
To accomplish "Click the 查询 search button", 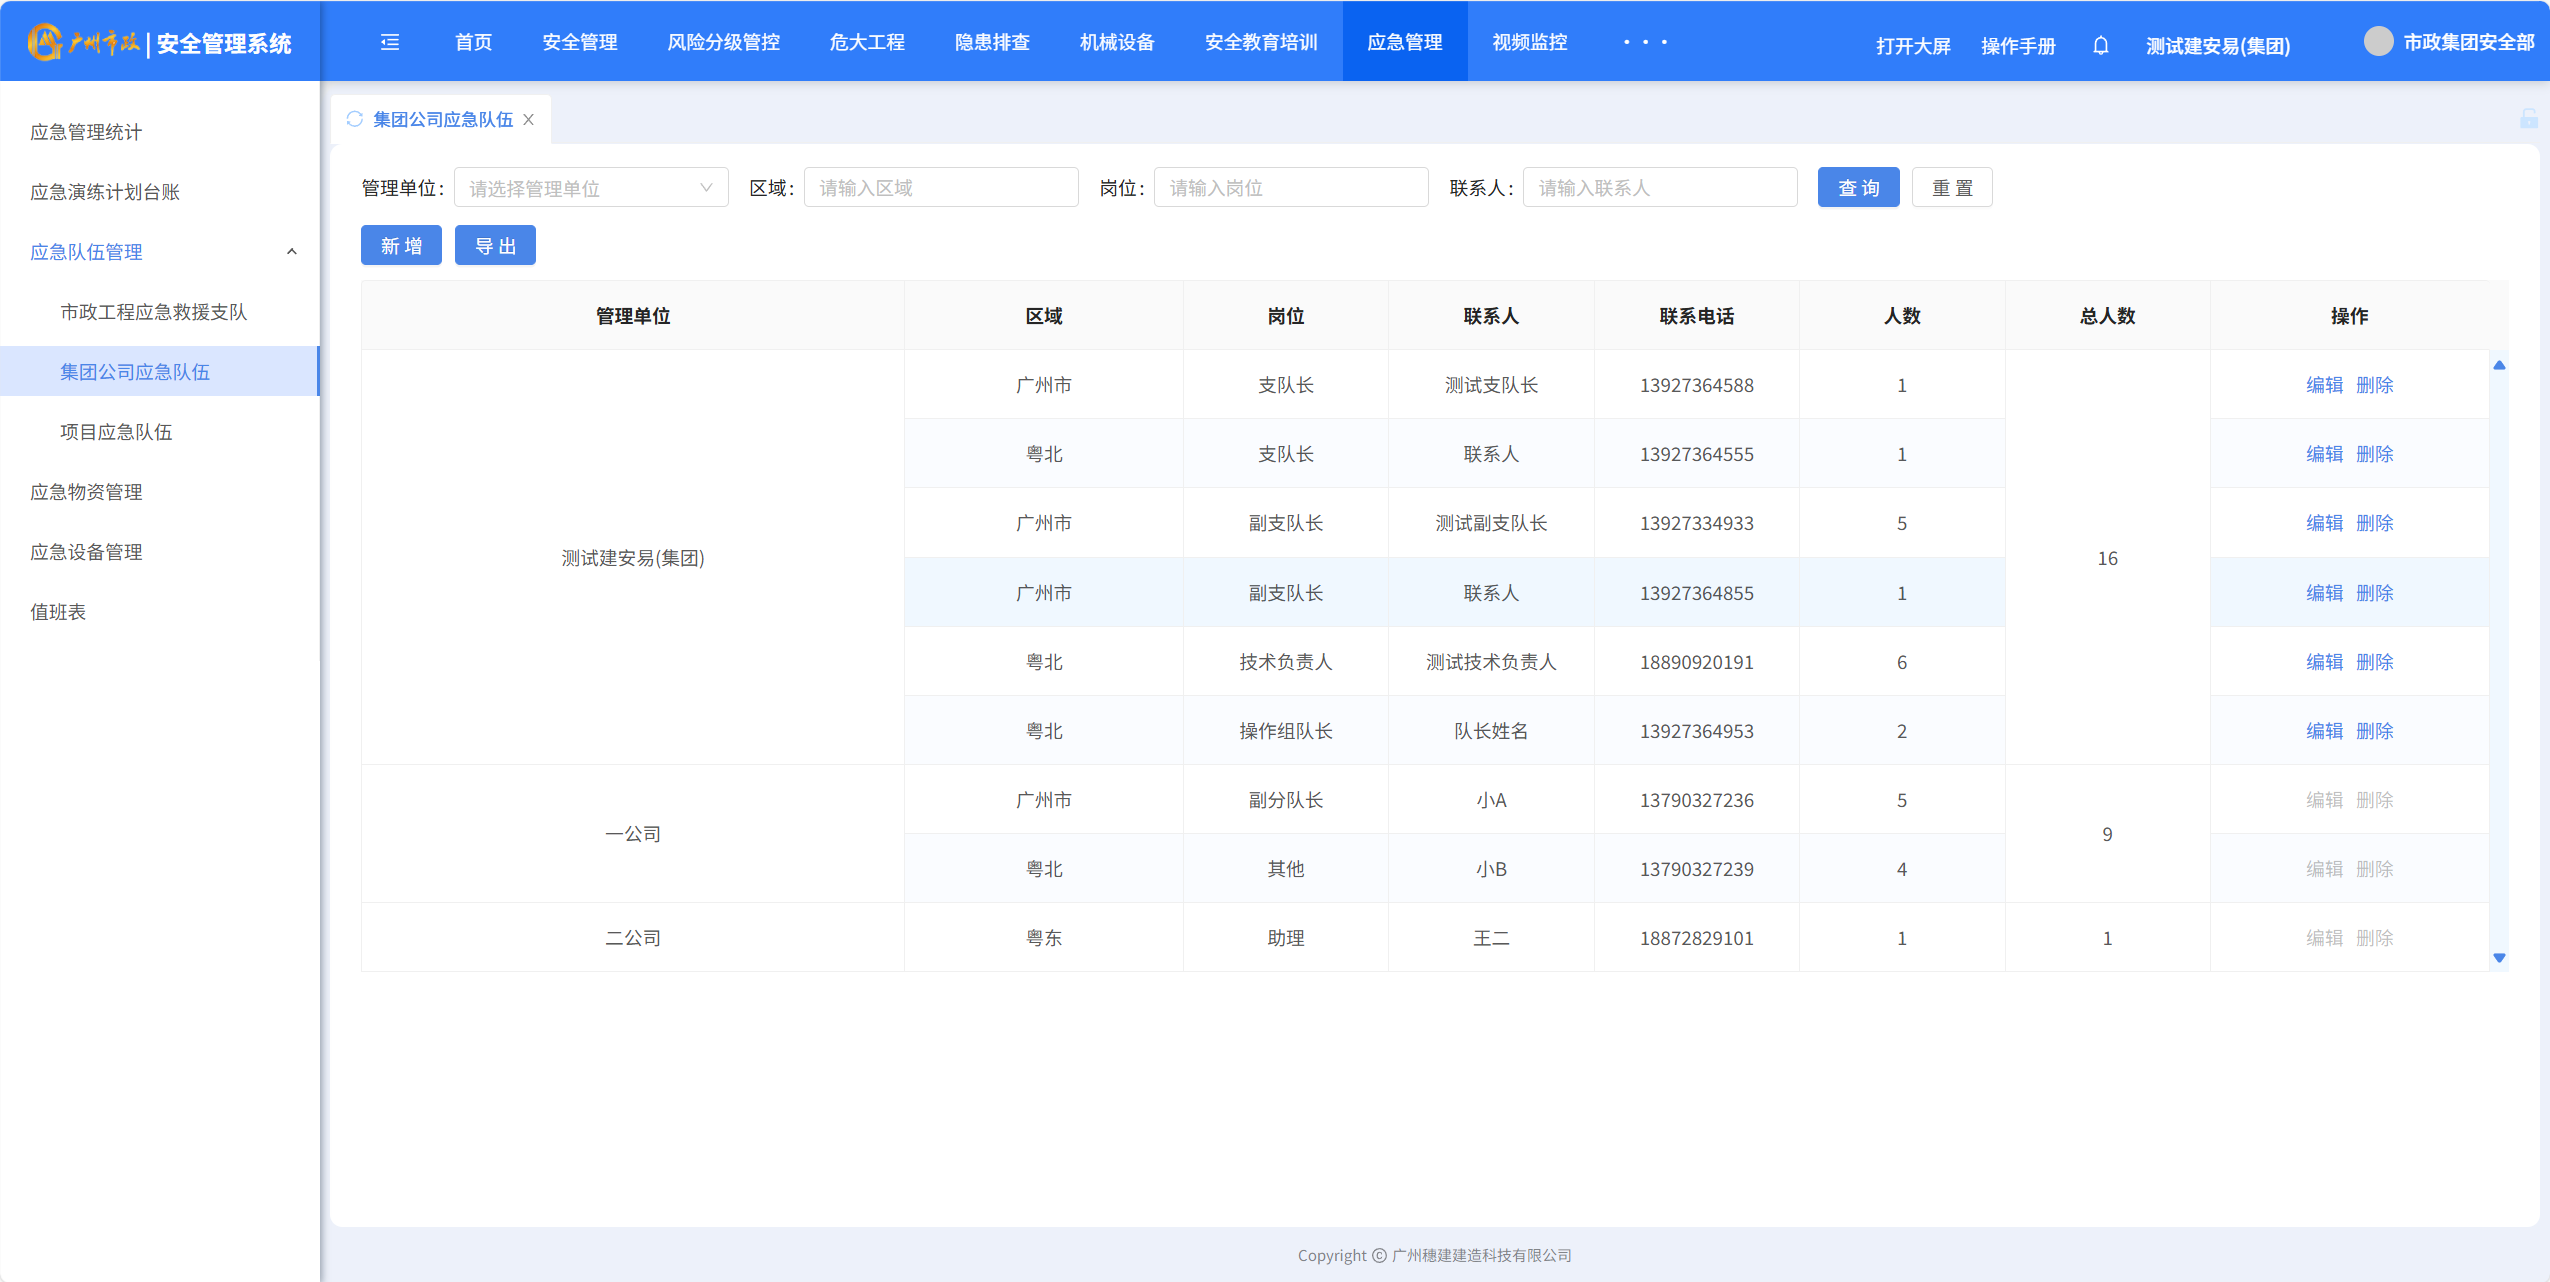I will pos(1857,188).
